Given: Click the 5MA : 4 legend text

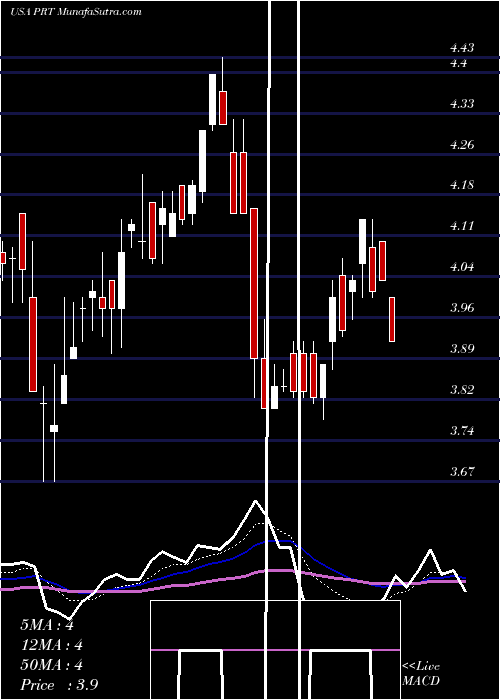Looking at the screenshot, I should [x=47, y=625].
